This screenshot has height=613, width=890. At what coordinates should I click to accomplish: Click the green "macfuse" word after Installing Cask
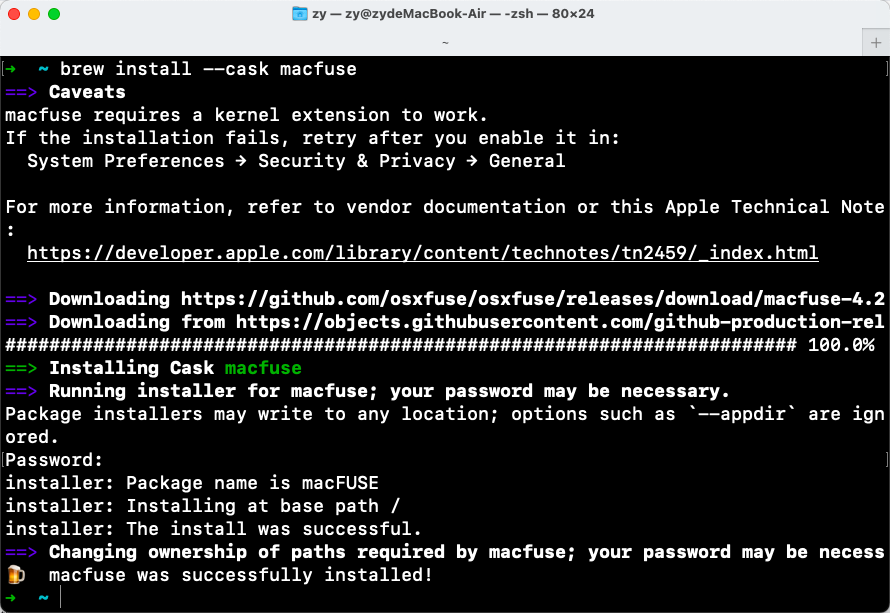coord(263,368)
